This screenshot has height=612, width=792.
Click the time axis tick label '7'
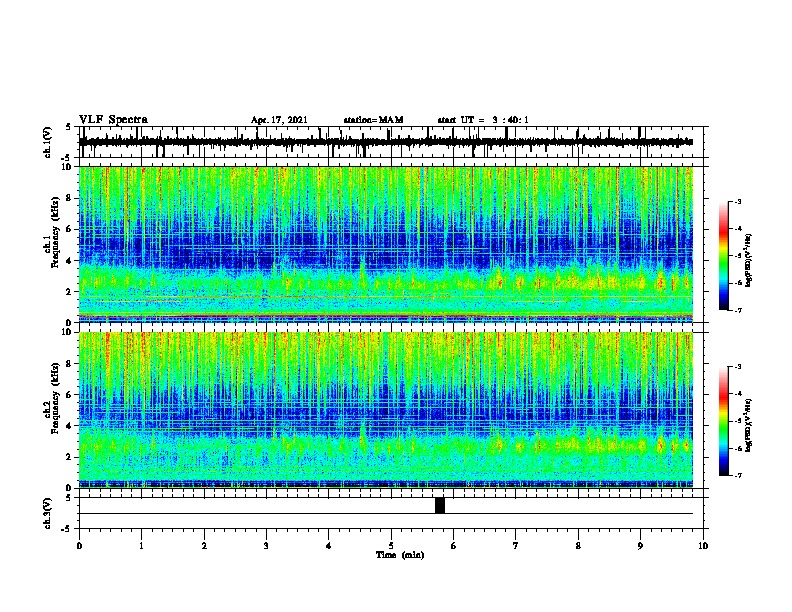[516, 545]
